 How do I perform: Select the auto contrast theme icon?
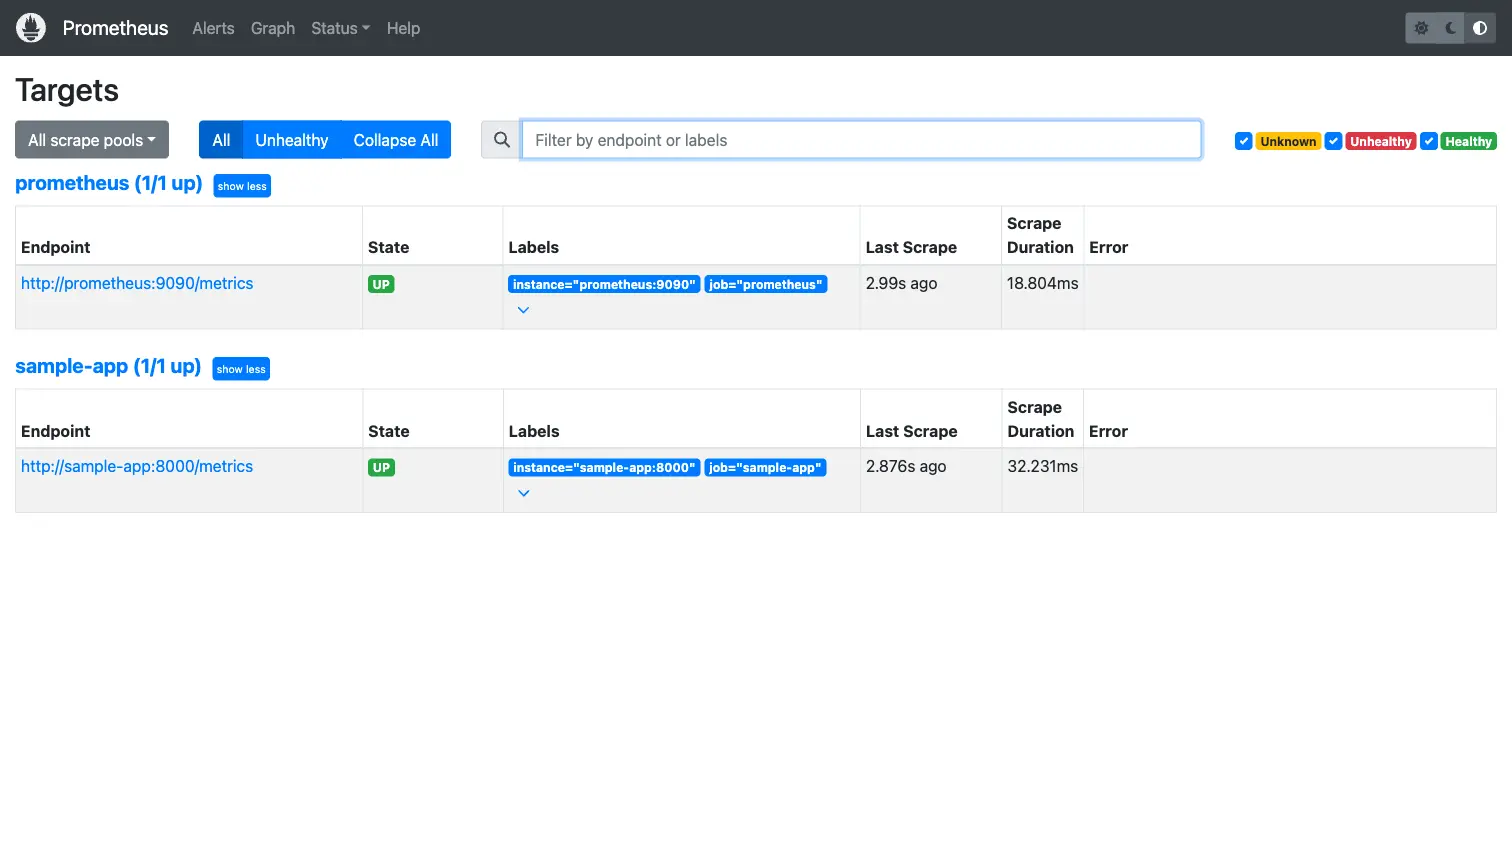point(1480,28)
